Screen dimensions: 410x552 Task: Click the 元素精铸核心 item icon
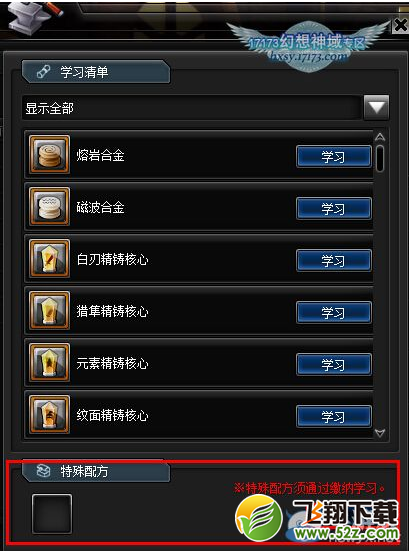click(x=49, y=363)
